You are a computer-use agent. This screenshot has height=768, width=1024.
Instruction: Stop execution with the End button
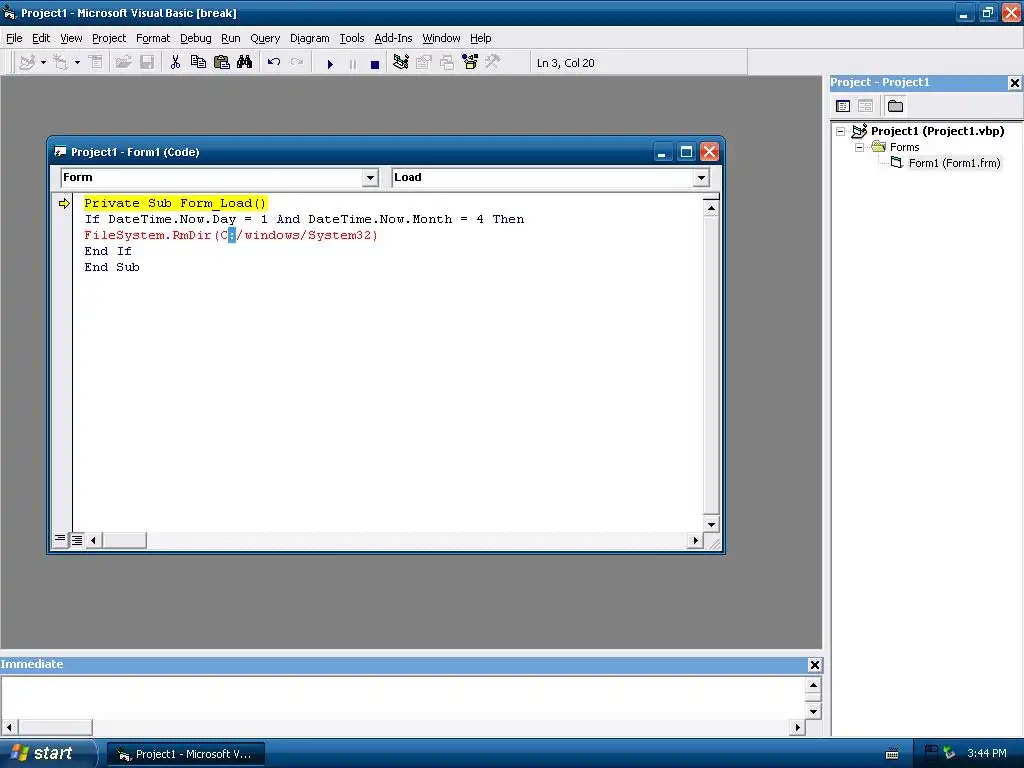(375, 64)
